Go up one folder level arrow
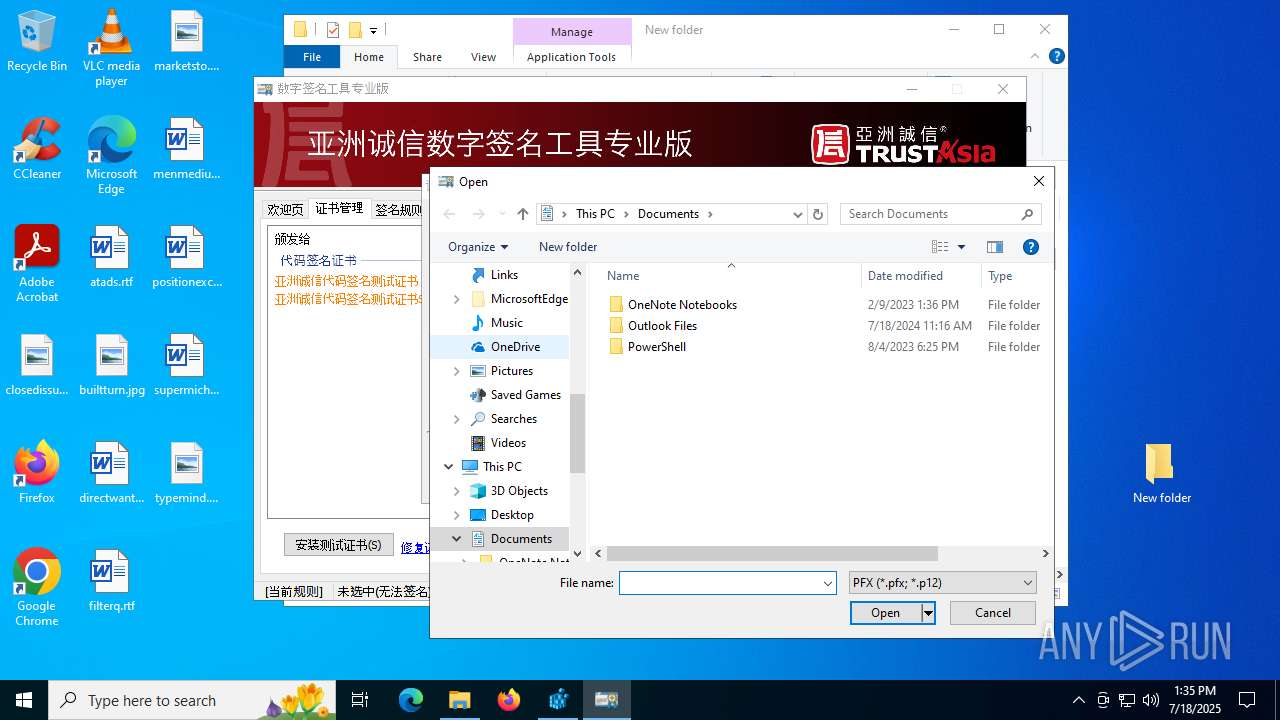The width and height of the screenshot is (1280, 720). click(x=522, y=214)
